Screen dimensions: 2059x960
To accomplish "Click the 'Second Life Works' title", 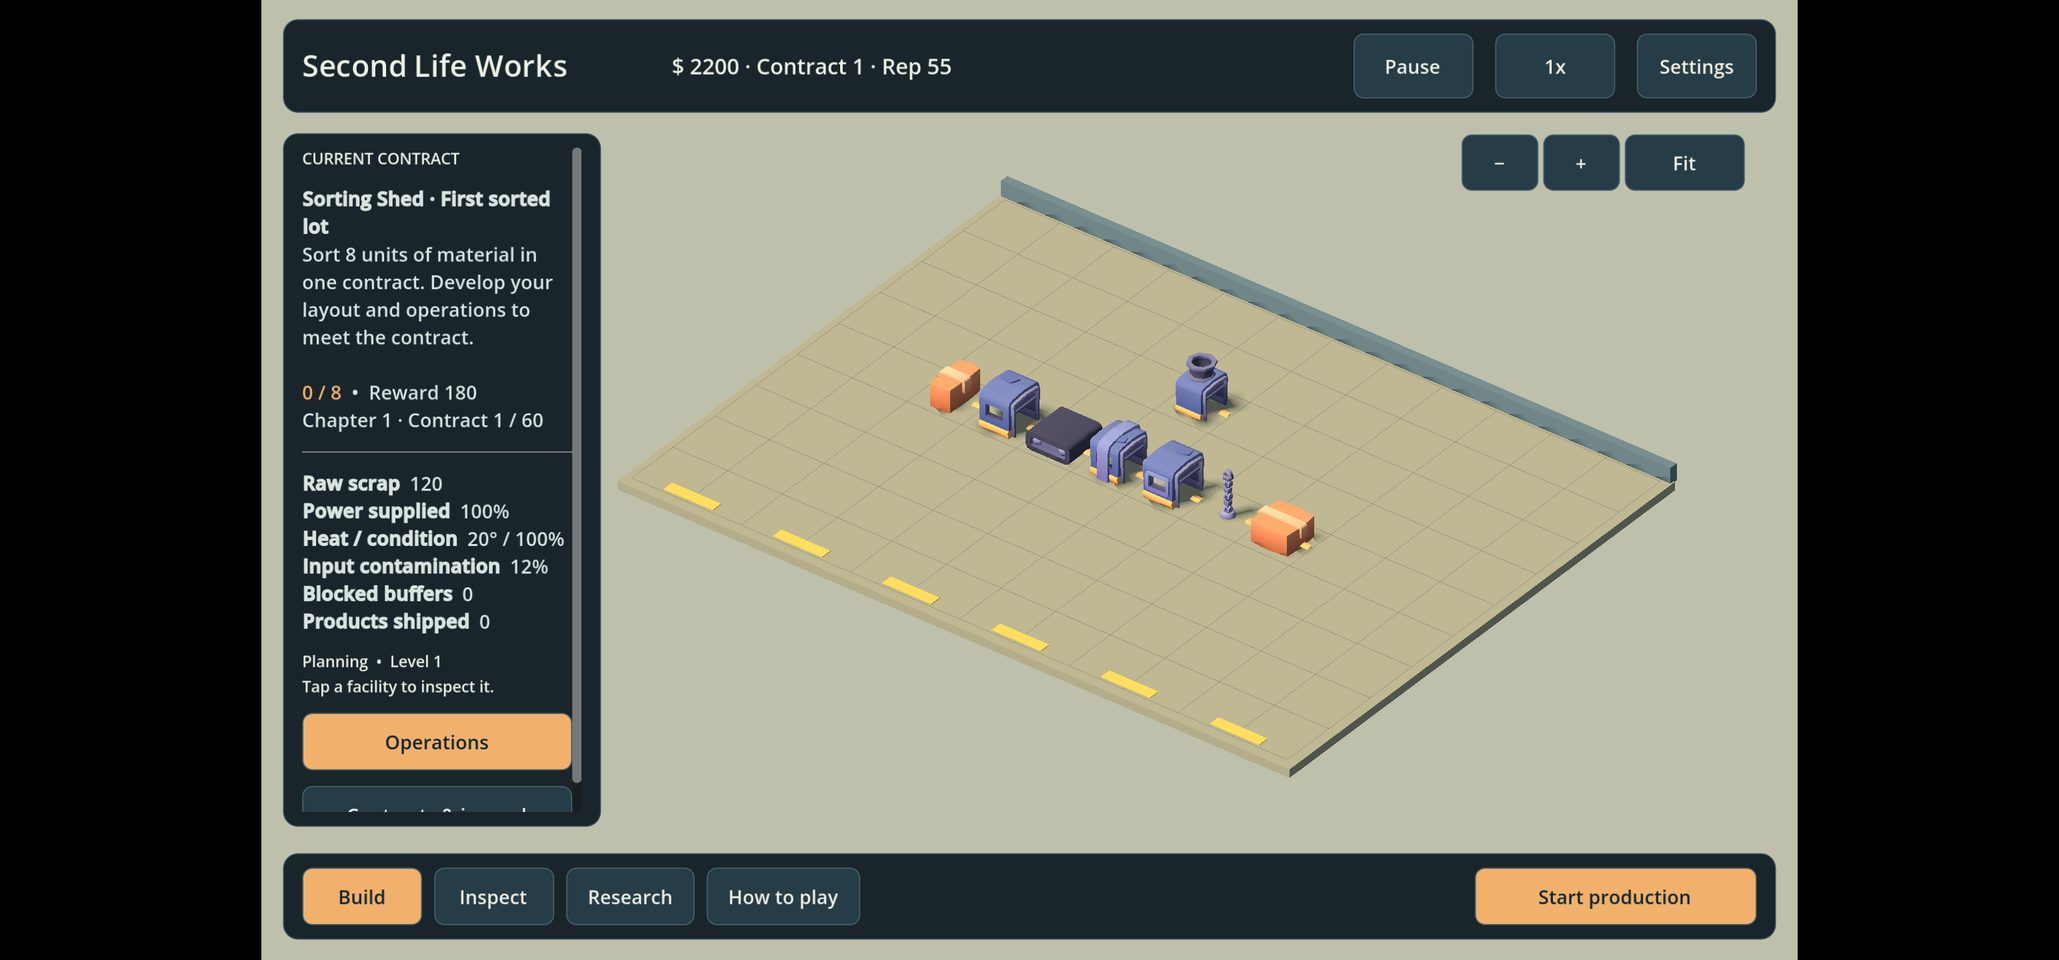I will tap(434, 66).
